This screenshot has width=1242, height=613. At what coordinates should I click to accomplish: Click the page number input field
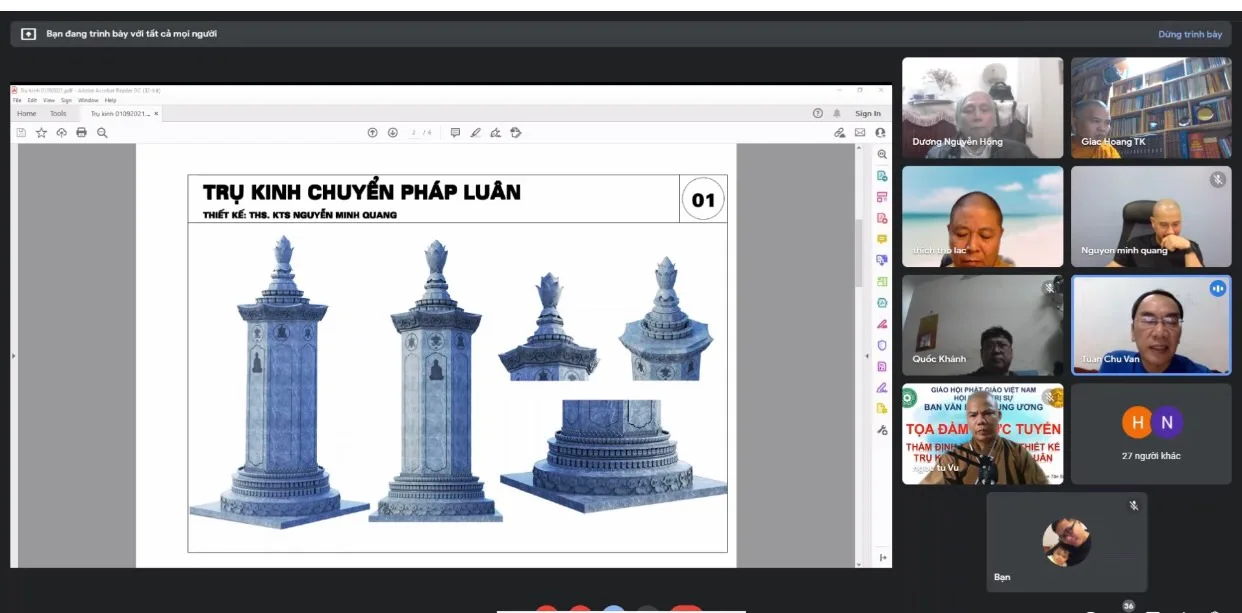[415, 132]
